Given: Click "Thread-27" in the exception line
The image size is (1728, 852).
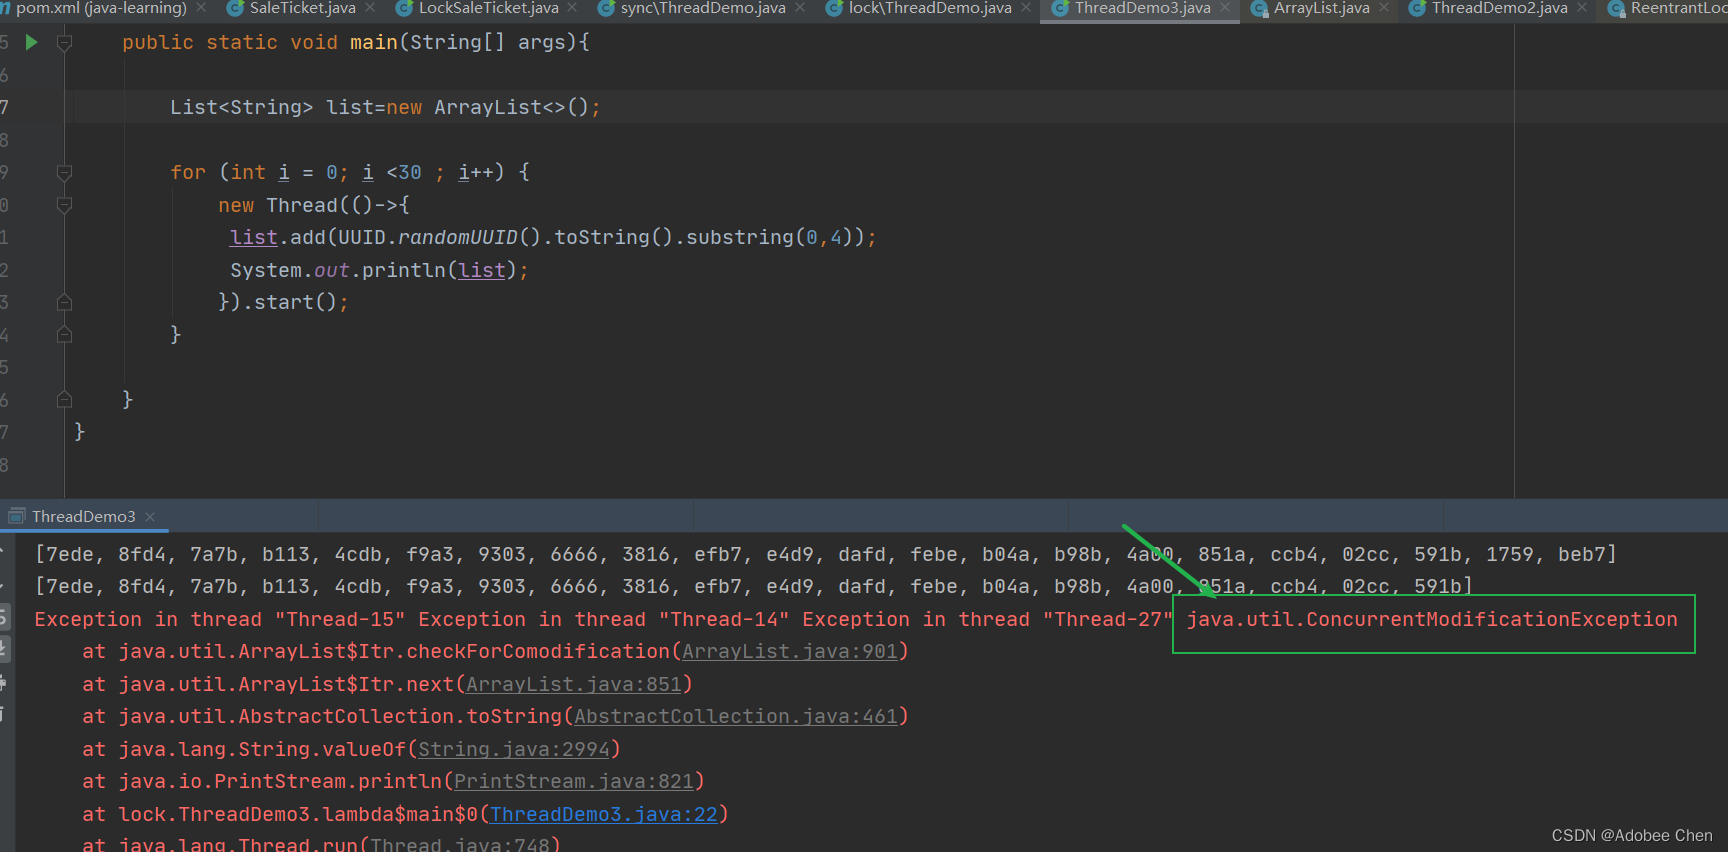Looking at the screenshot, I should click(1108, 620).
